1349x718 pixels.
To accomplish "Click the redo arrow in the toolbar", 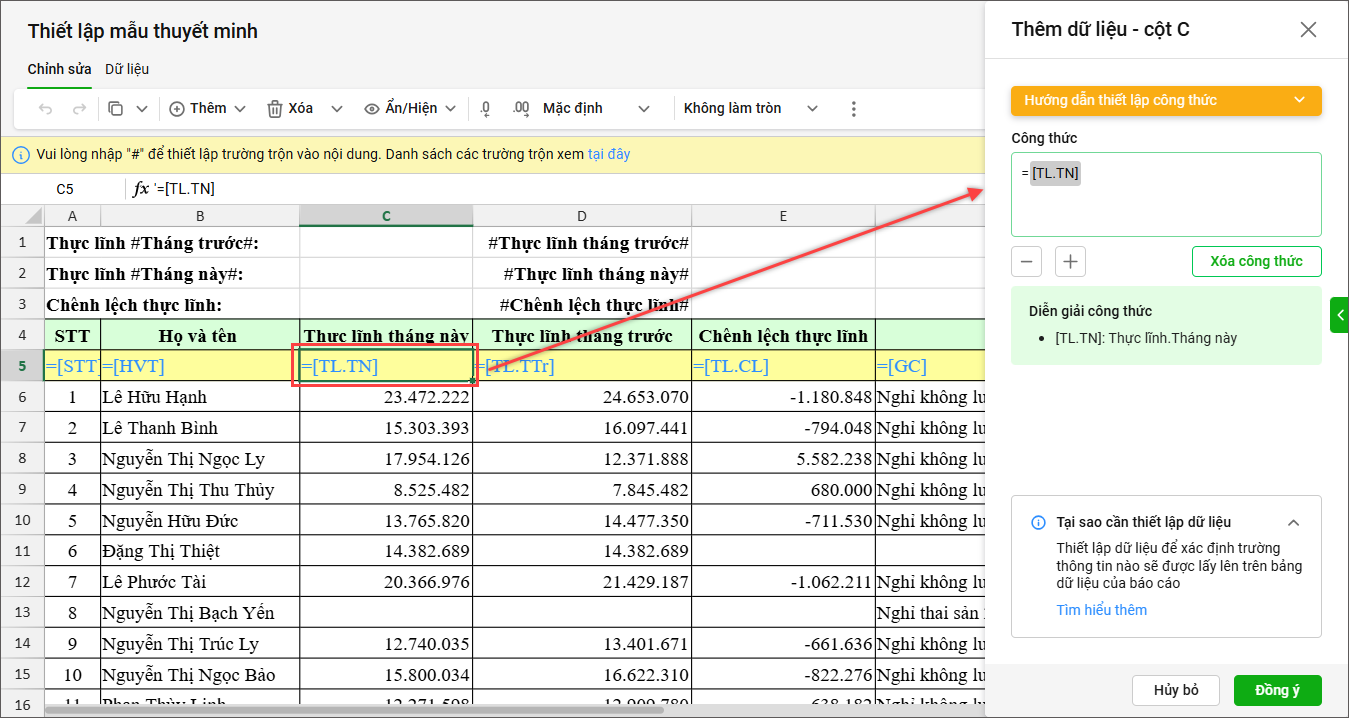I will 79,109.
